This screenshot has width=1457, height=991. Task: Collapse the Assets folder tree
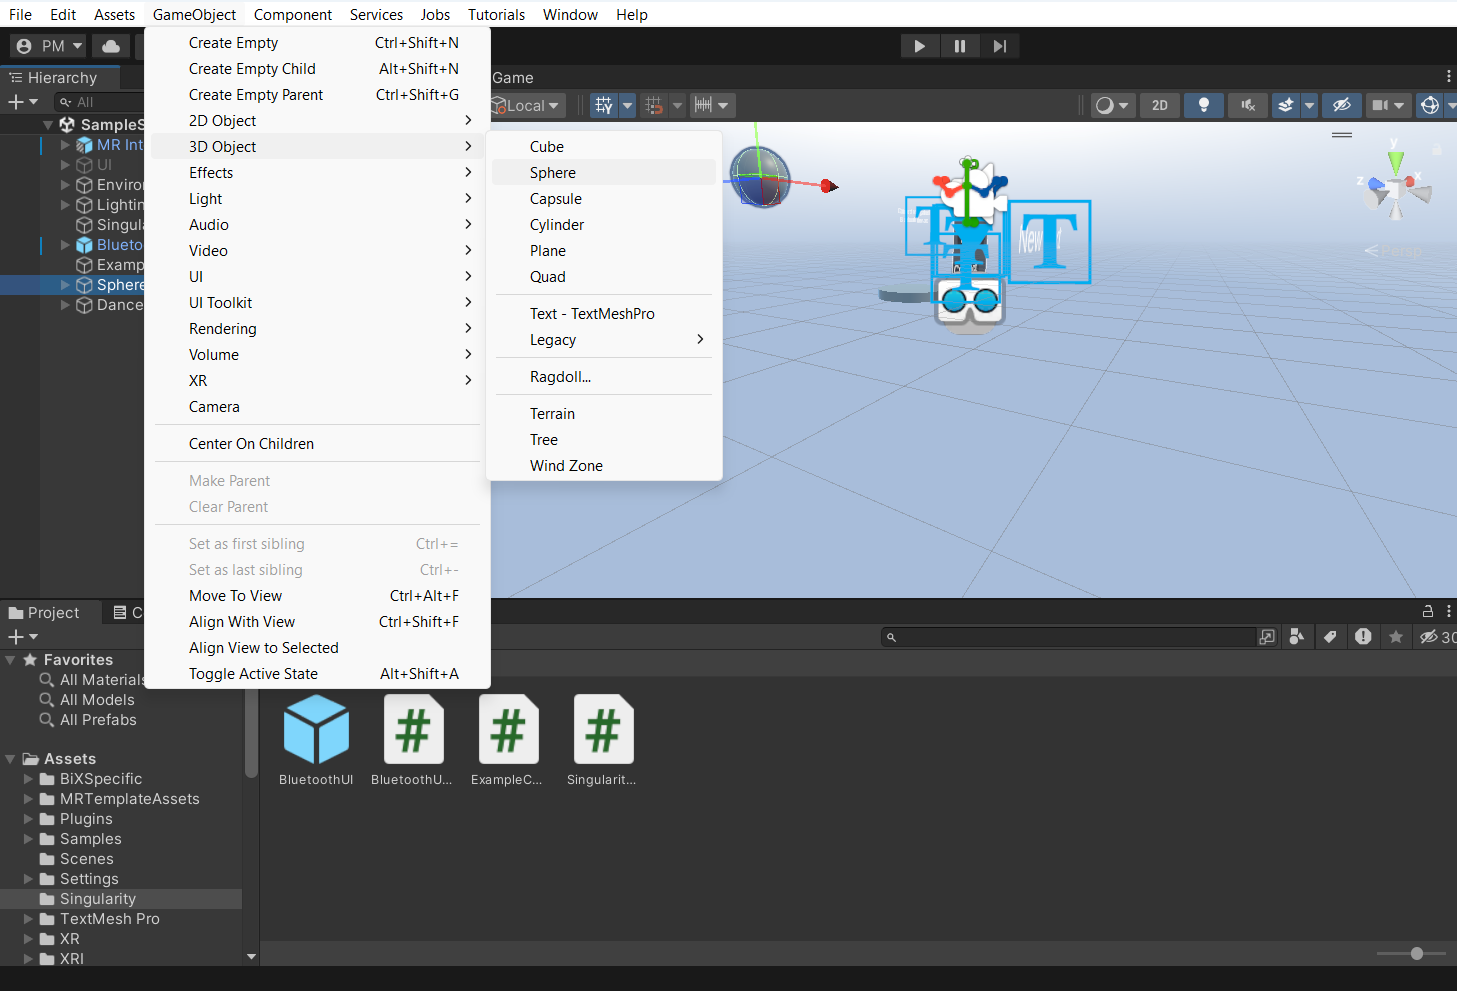[10, 759]
